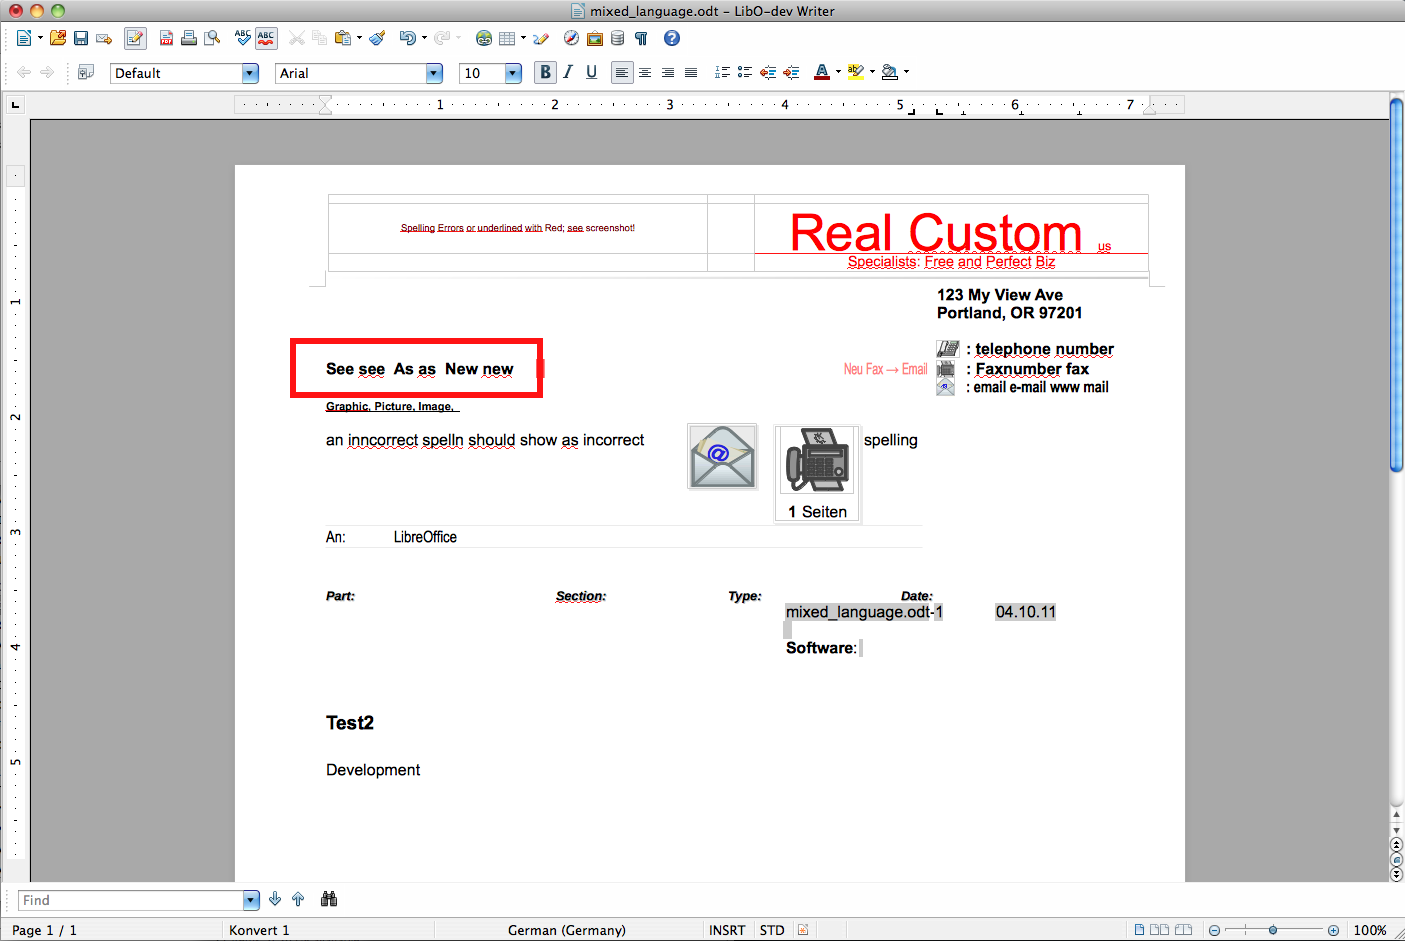
Task: Click German (Germany) language in status bar
Action: pyautogui.click(x=566, y=930)
